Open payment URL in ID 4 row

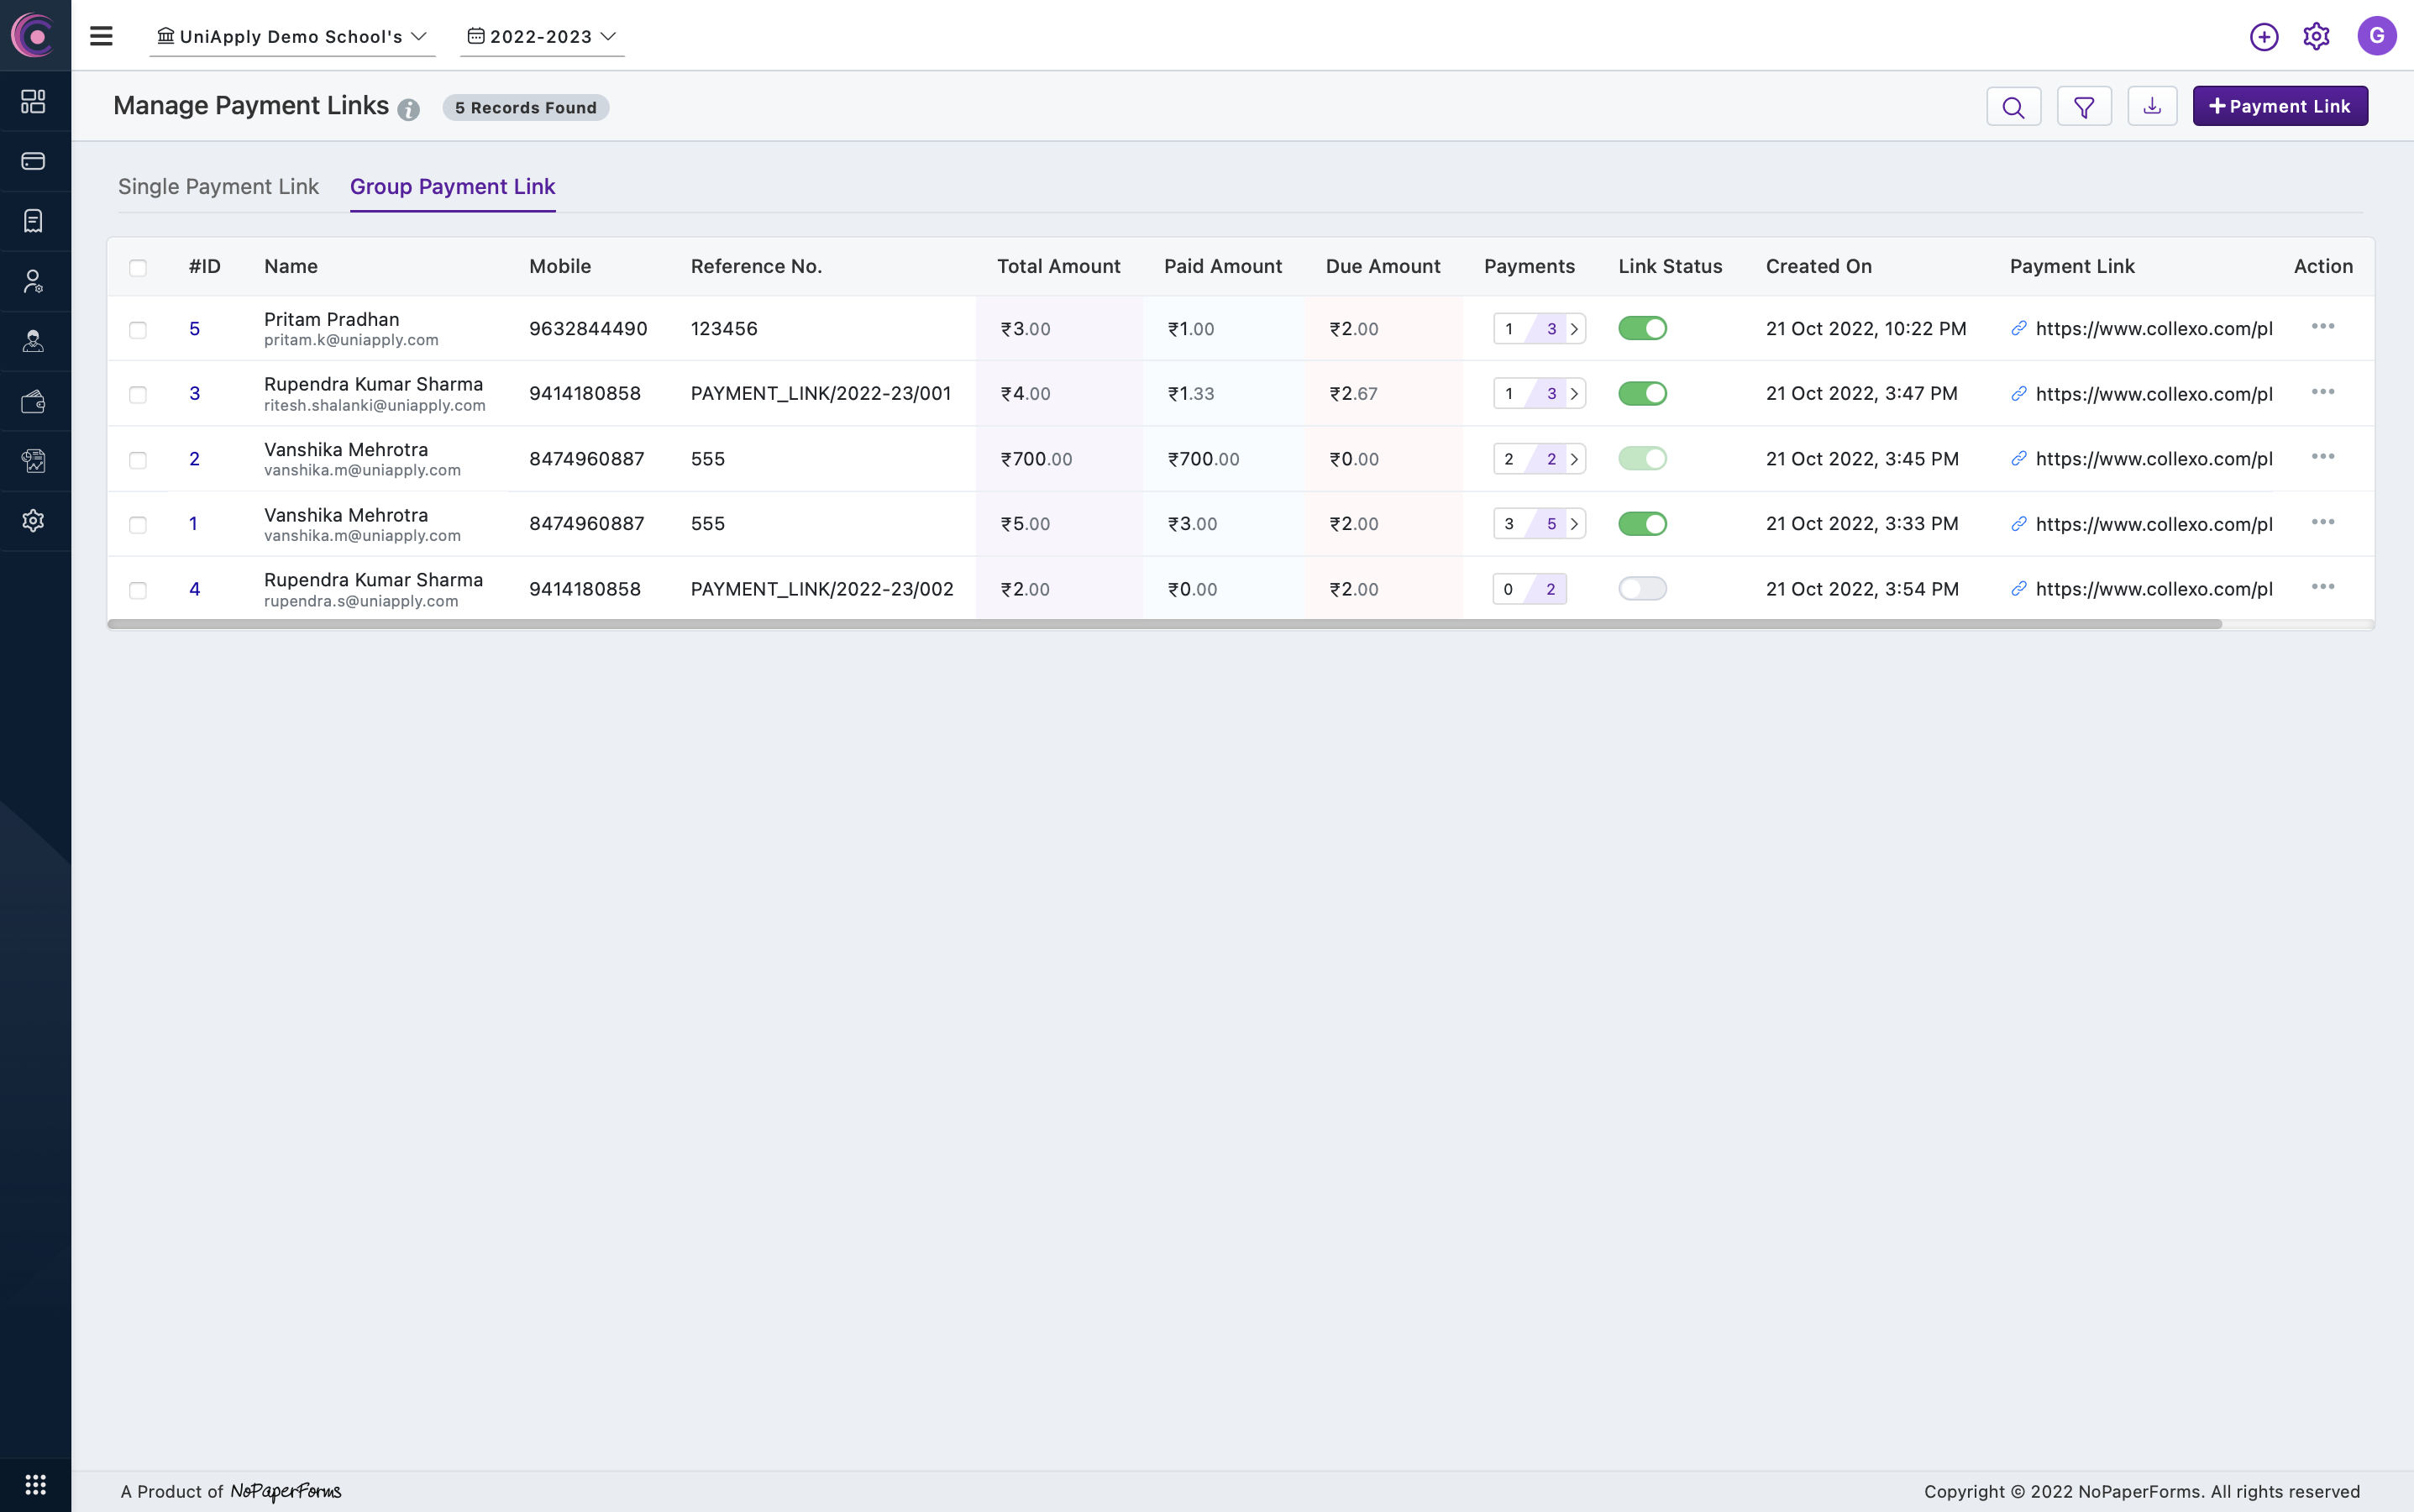coord(2154,589)
